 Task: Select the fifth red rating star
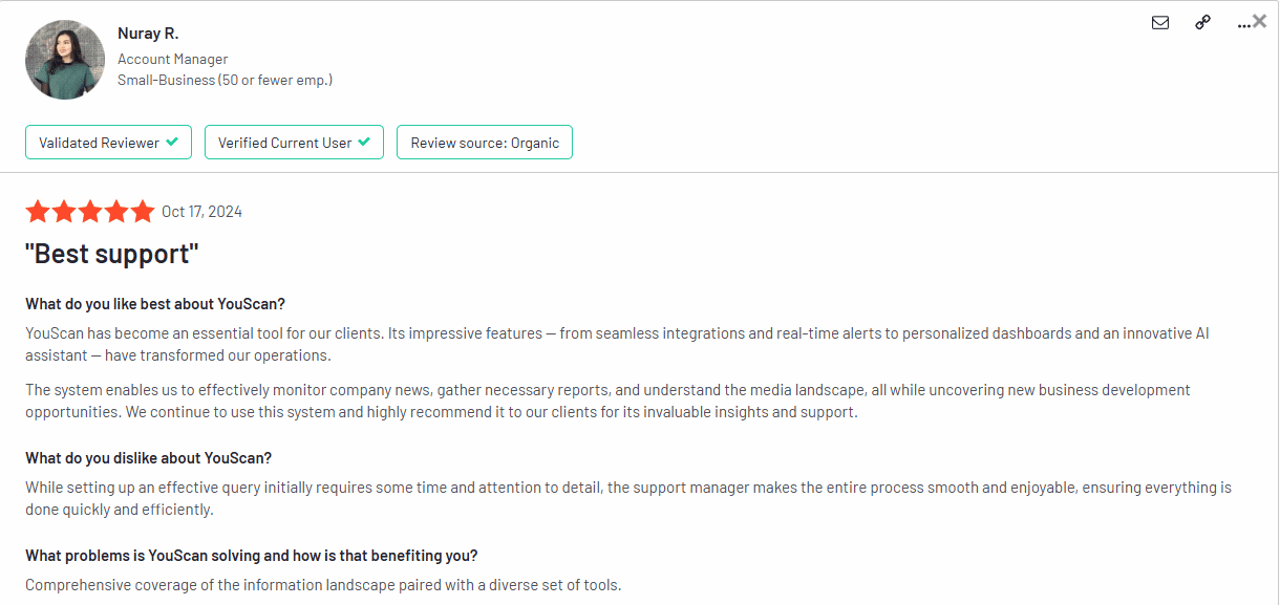coord(143,211)
